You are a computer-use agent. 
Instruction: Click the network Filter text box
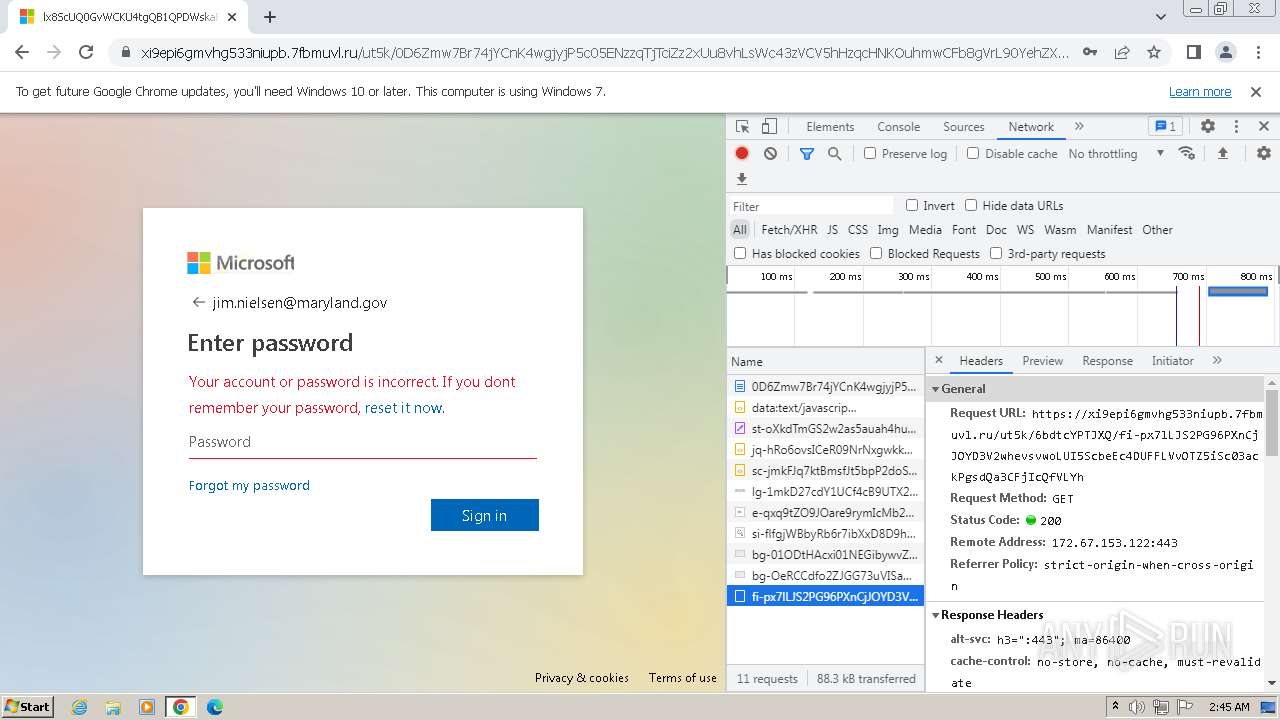(811, 206)
